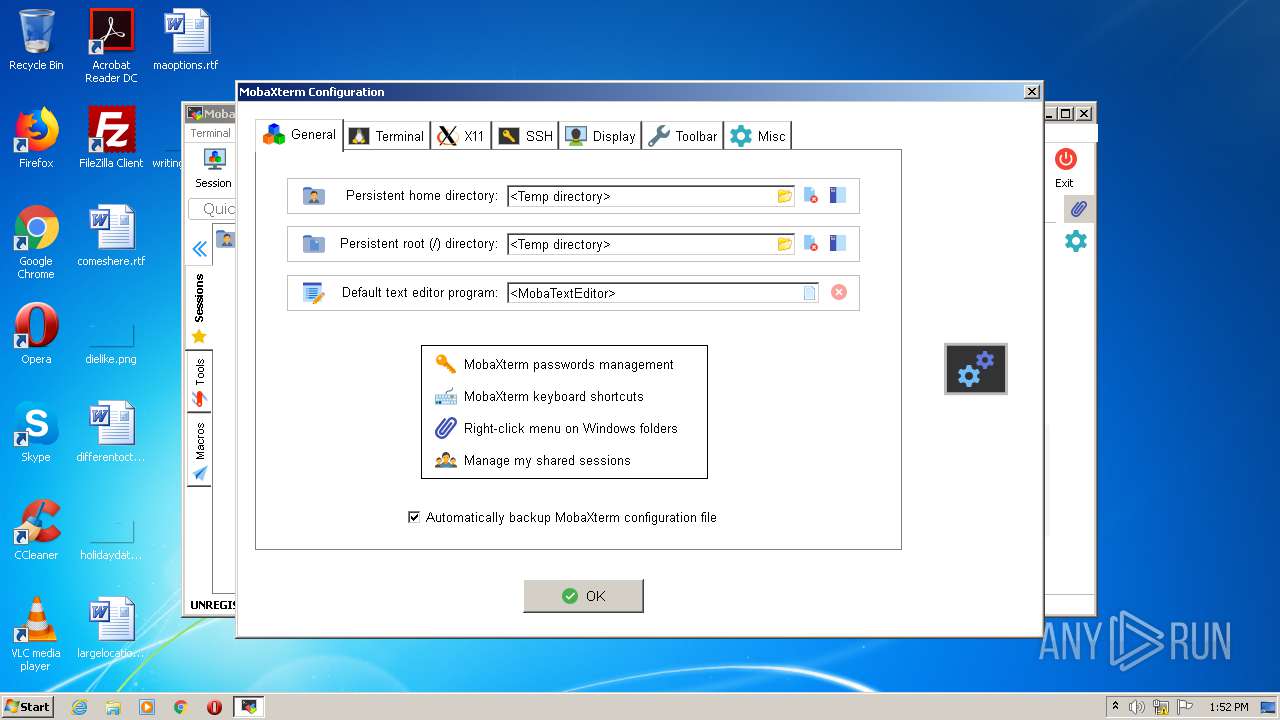Open the SSH settings tab
1280x720 pixels.
click(525, 136)
